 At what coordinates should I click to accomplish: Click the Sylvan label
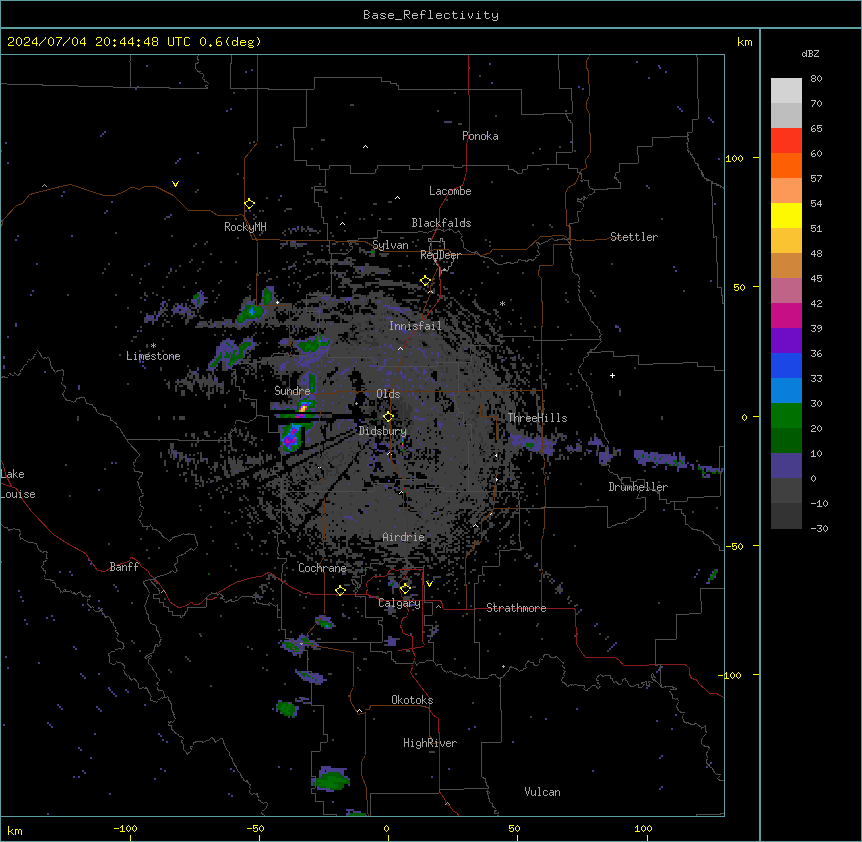pyautogui.click(x=390, y=245)
